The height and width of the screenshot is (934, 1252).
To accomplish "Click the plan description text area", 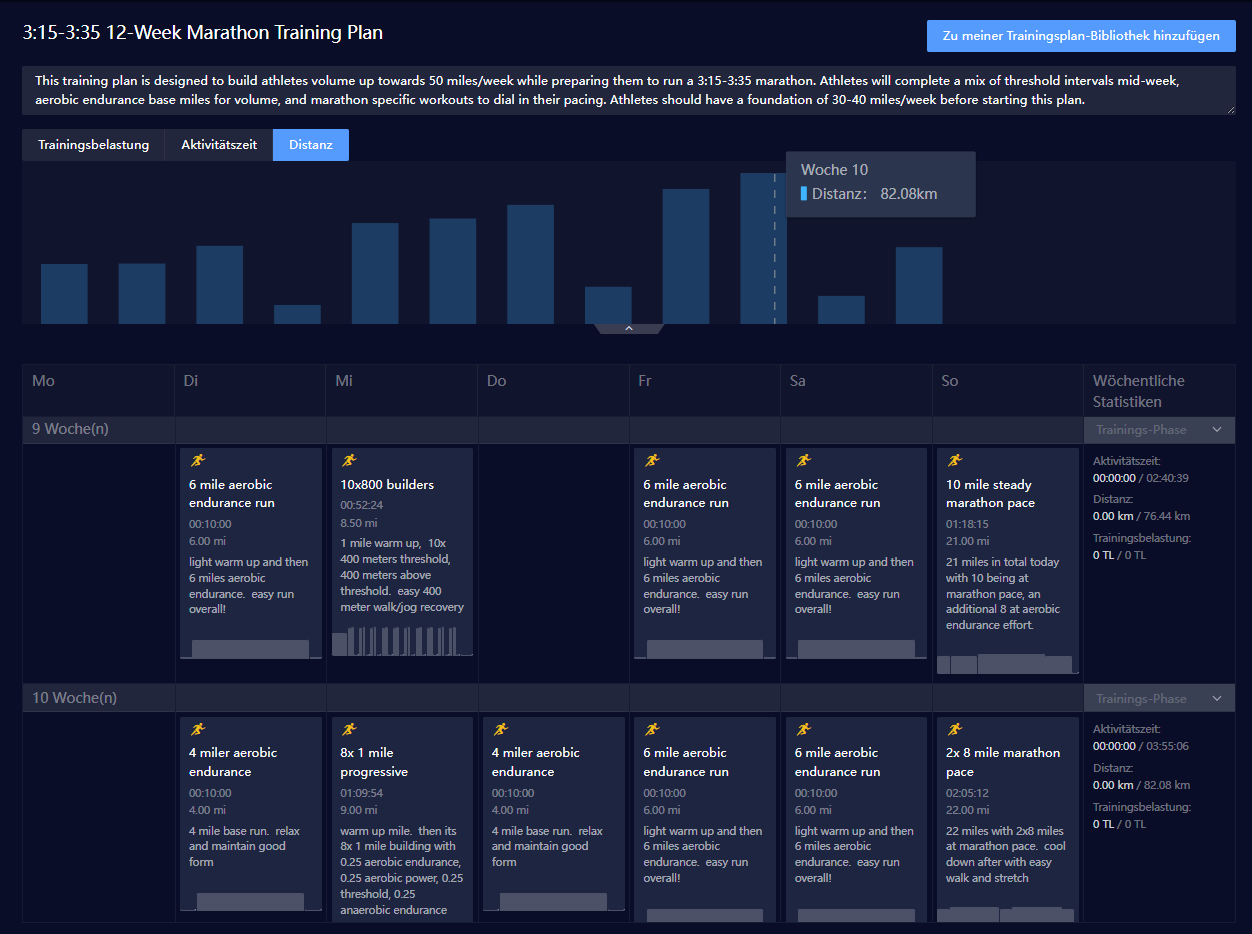I will [x=628, y=91].
